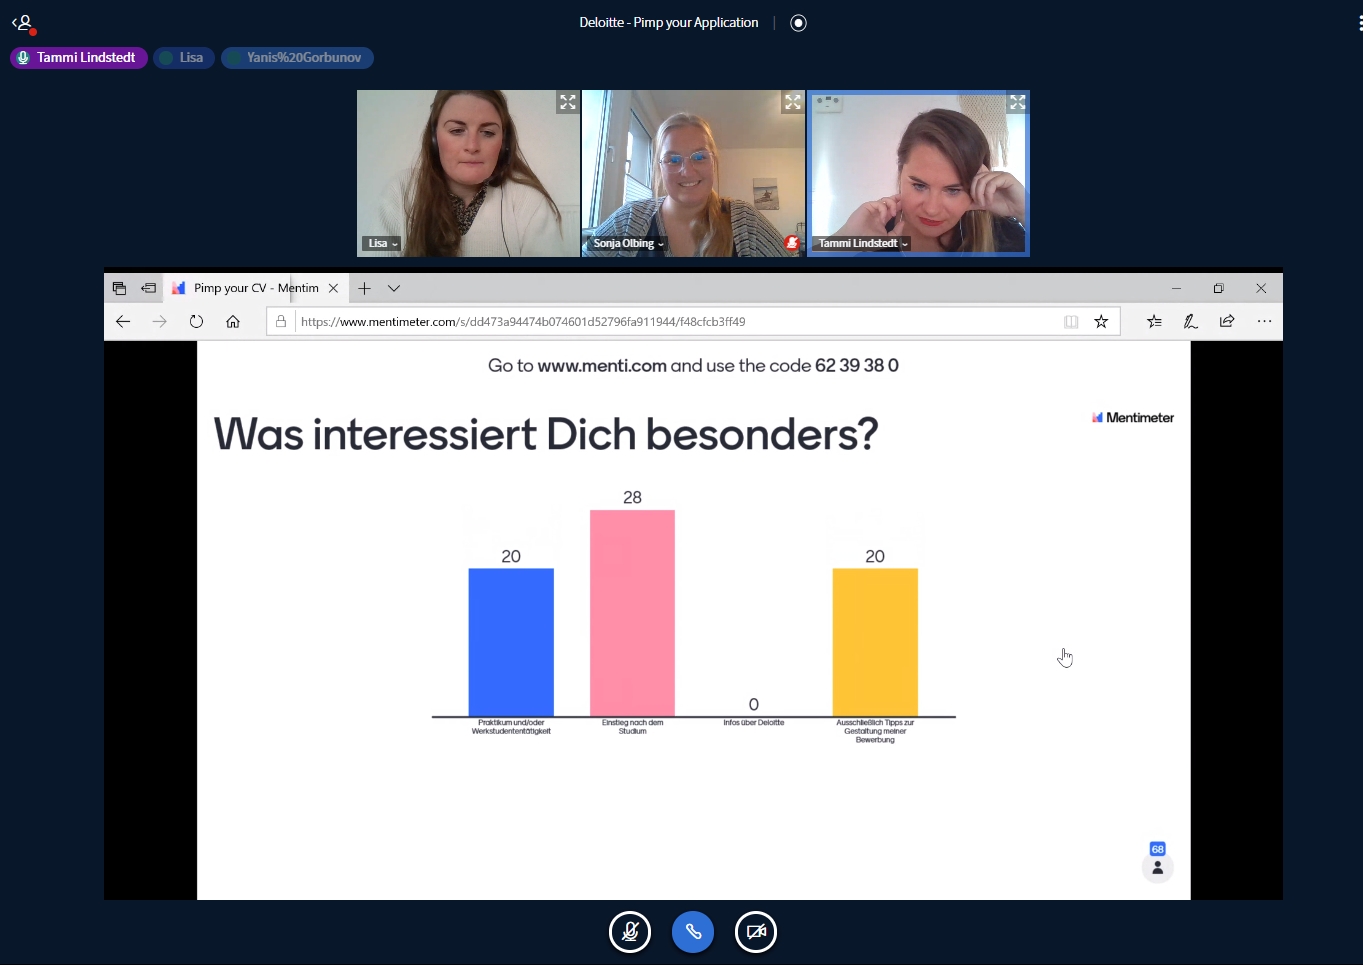
Task: Click the code '62 39 38 0' text
Action: tap(857, 366)
